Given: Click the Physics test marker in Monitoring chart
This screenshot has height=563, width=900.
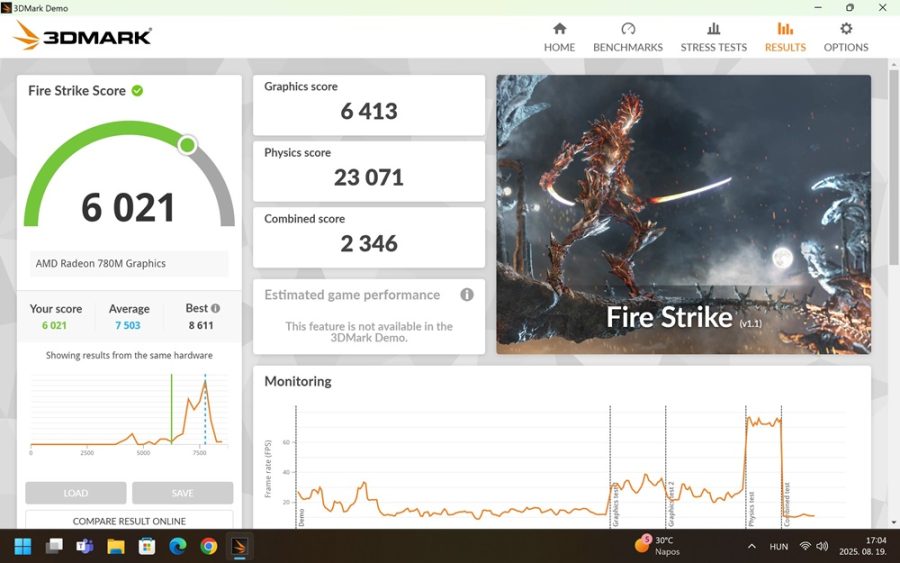Looking at the screenshot, I should [x=746, y=465].
